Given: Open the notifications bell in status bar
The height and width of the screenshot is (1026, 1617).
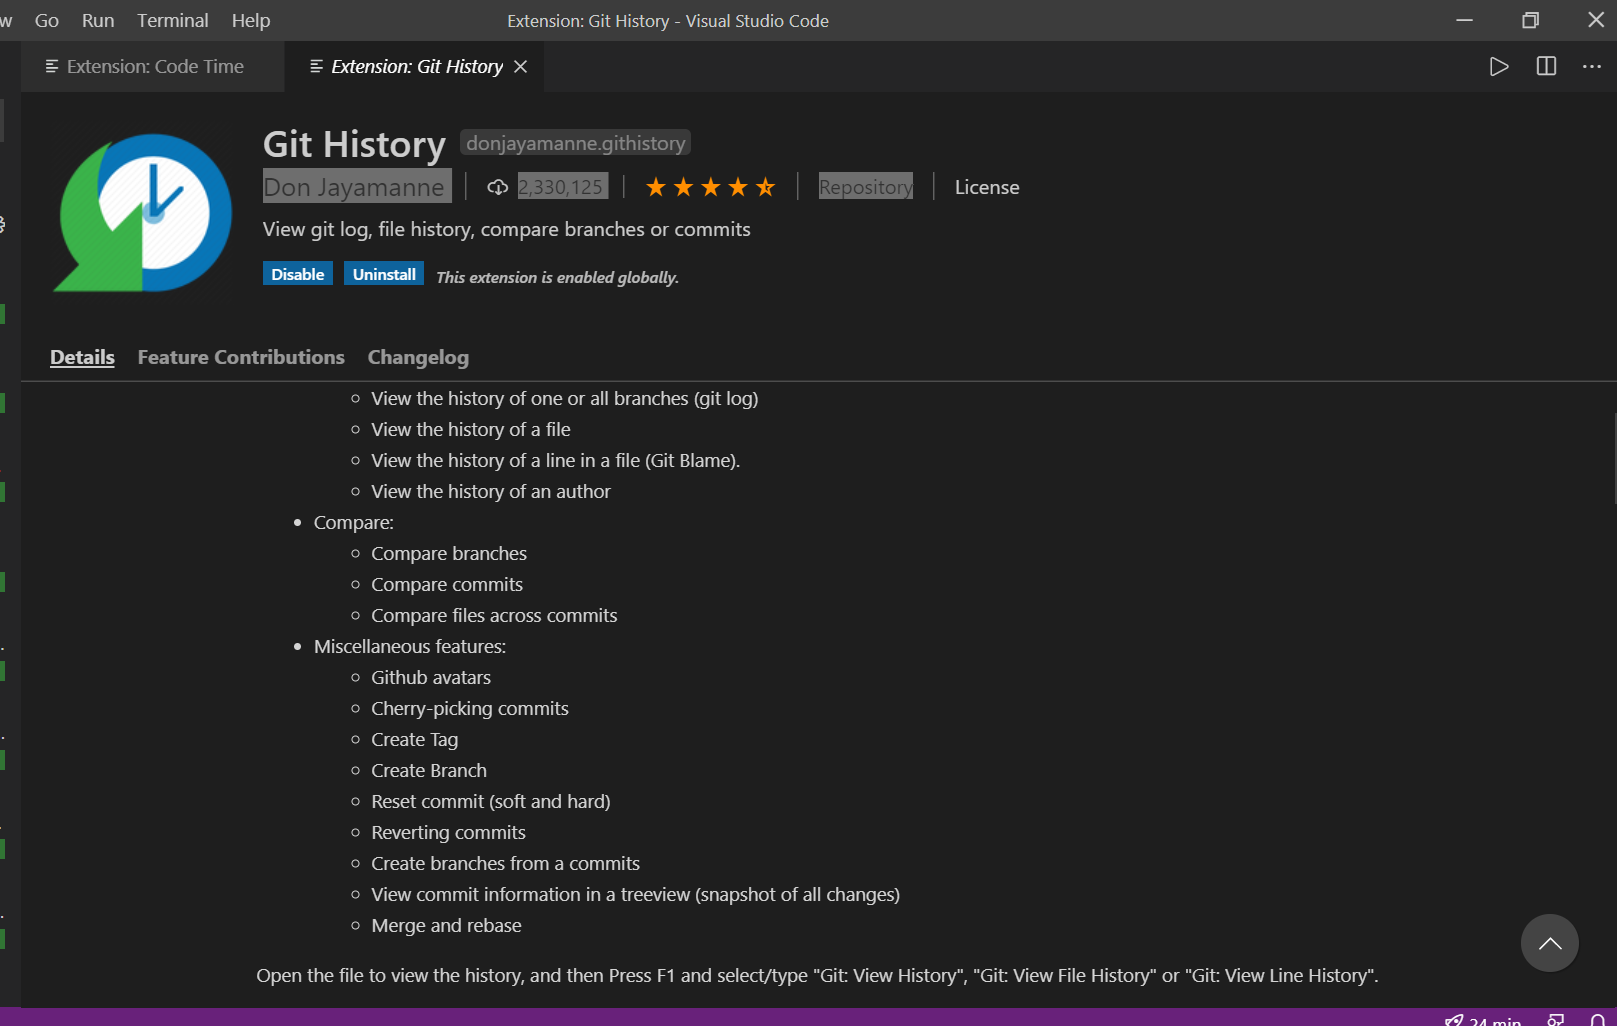Looking at the screenshot, I should point(1598,1021).
